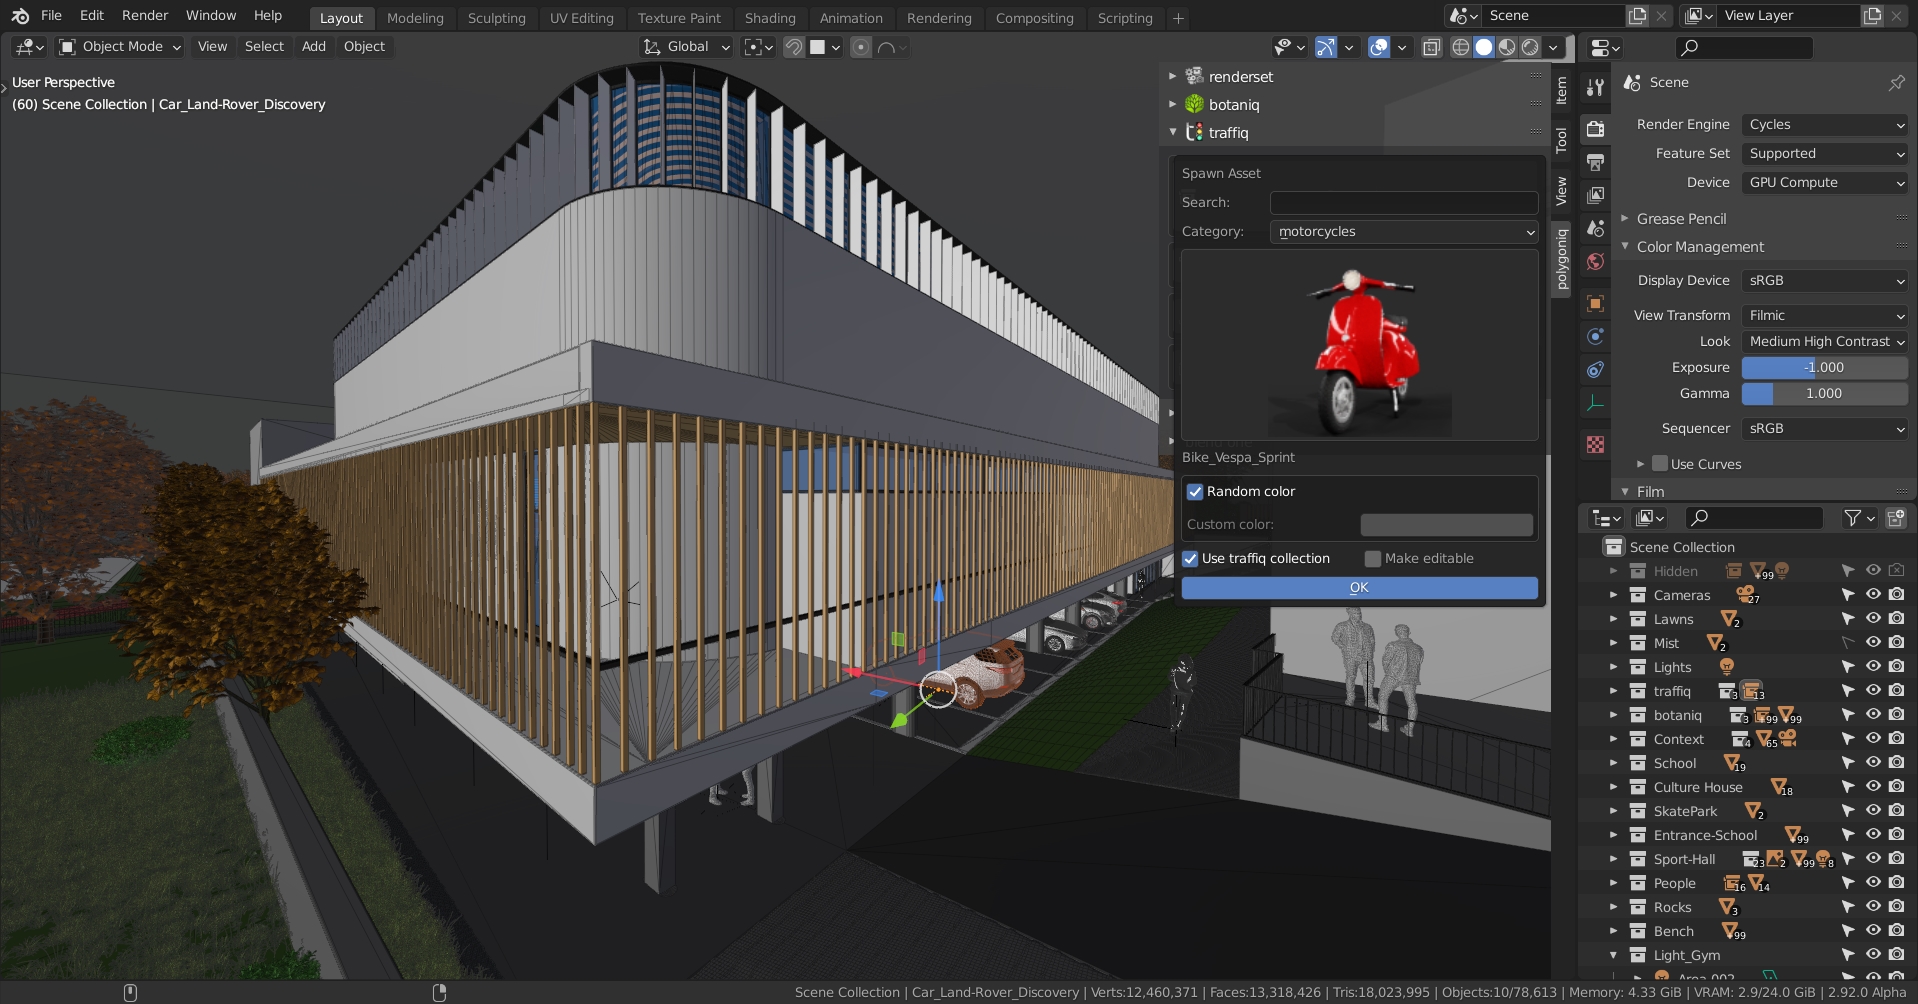Open the View Layer properties tab

1595,195
